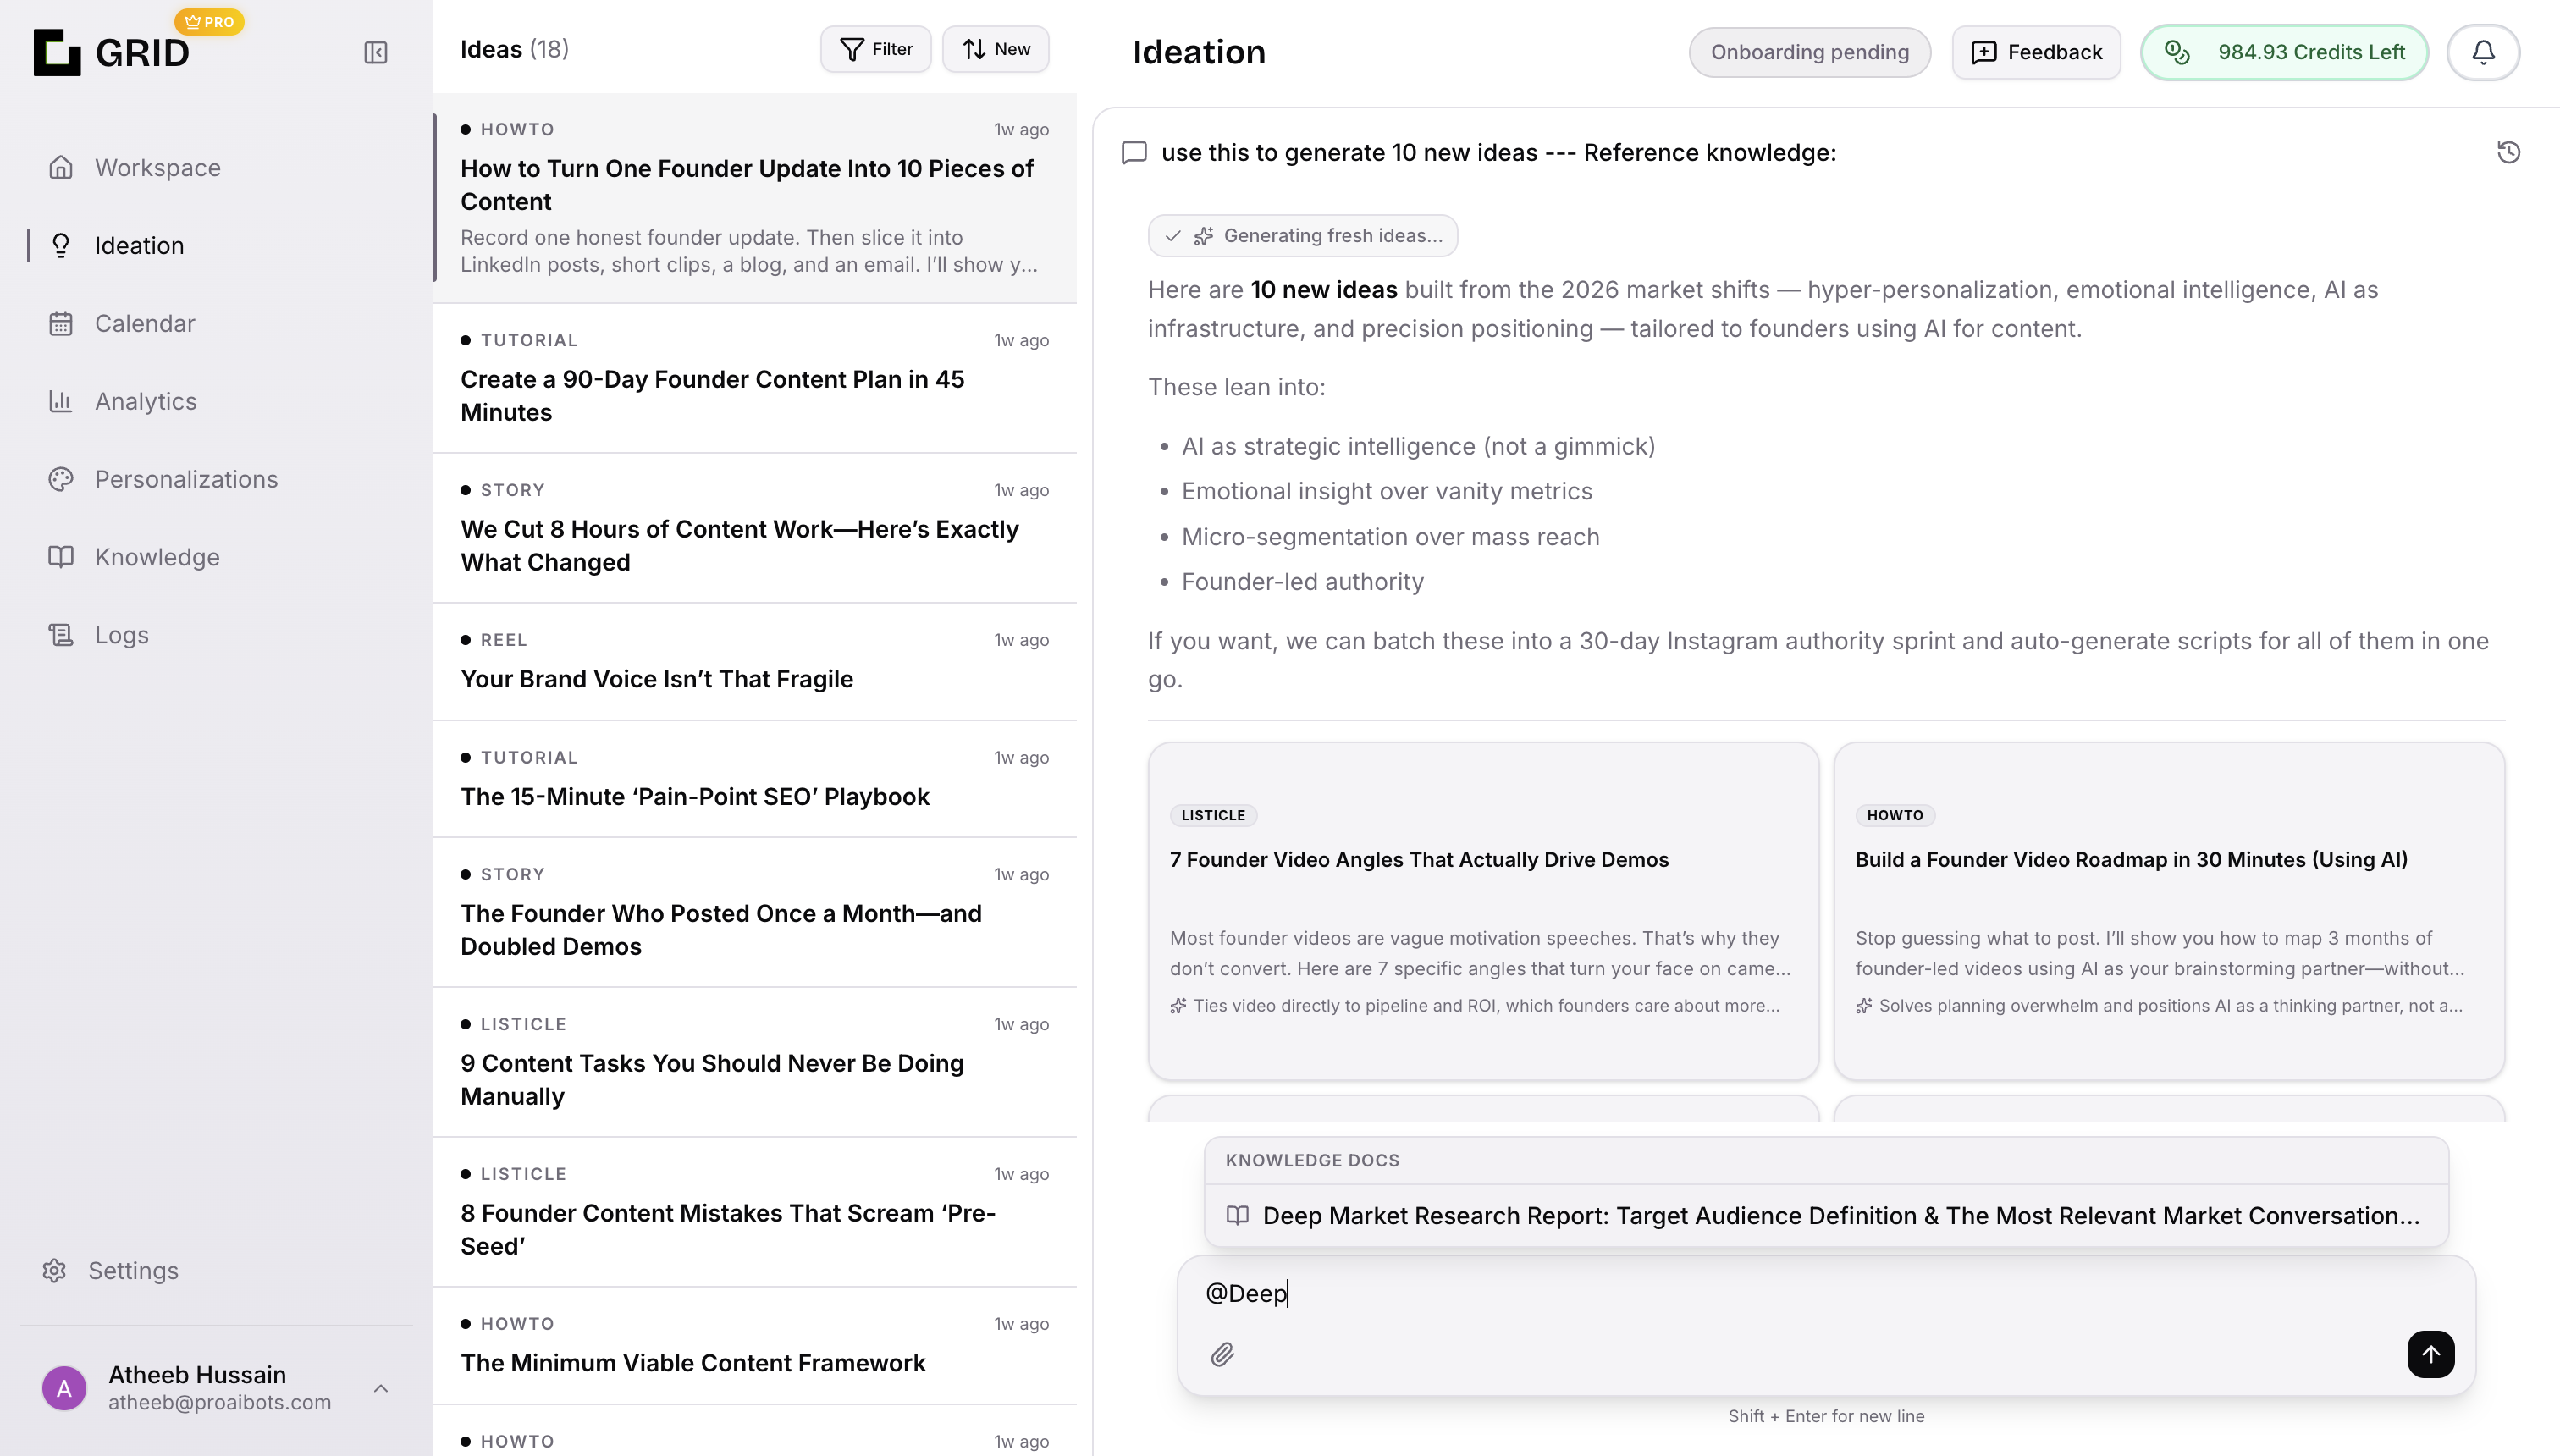The width and height of the screenshot is (2560, 1456).
Task: Open Settings with the gear icon
Action: pos(54,1270)
